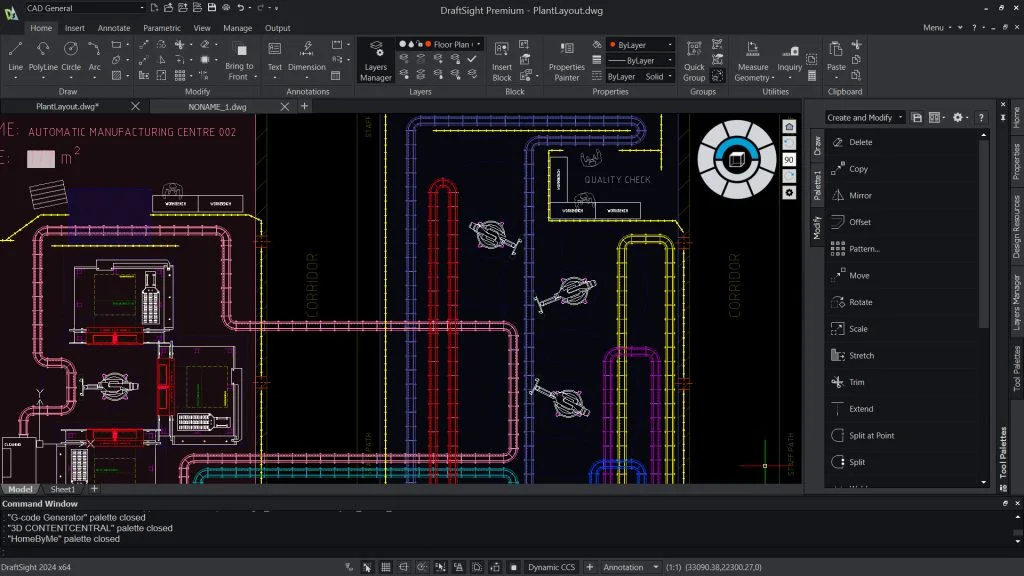Open the Layers Manager
Viewport: 1024px width, 576px height.
pyautogui.click(x=375, y=59)
